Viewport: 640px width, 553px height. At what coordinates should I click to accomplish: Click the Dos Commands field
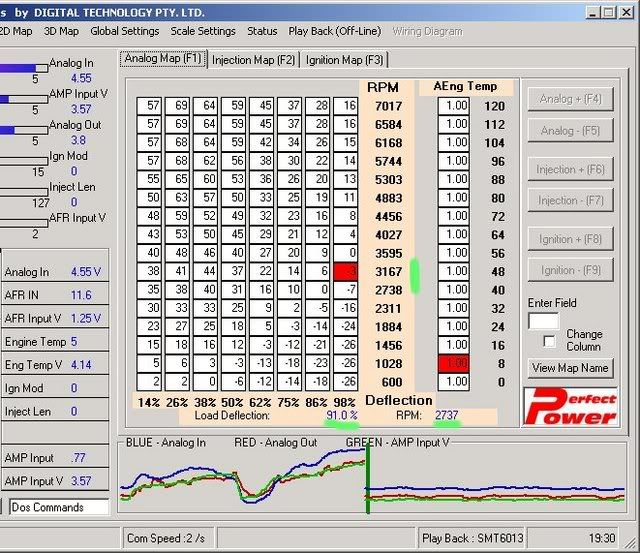[59, 507]
